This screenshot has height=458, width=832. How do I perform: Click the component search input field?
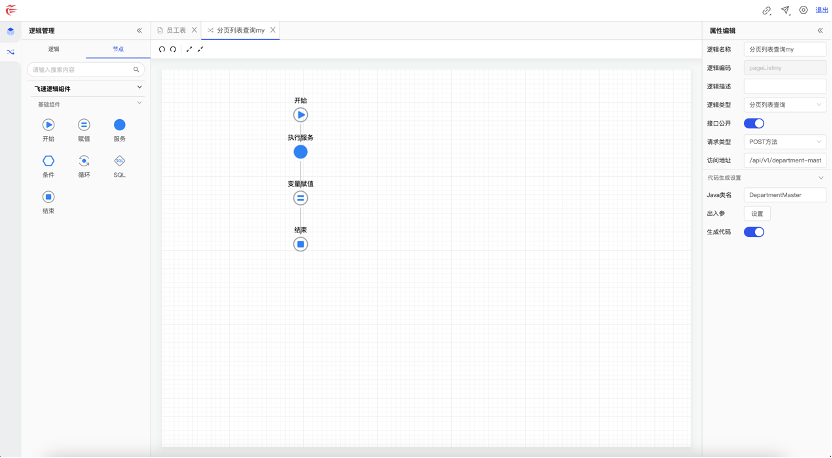(80, 70)
